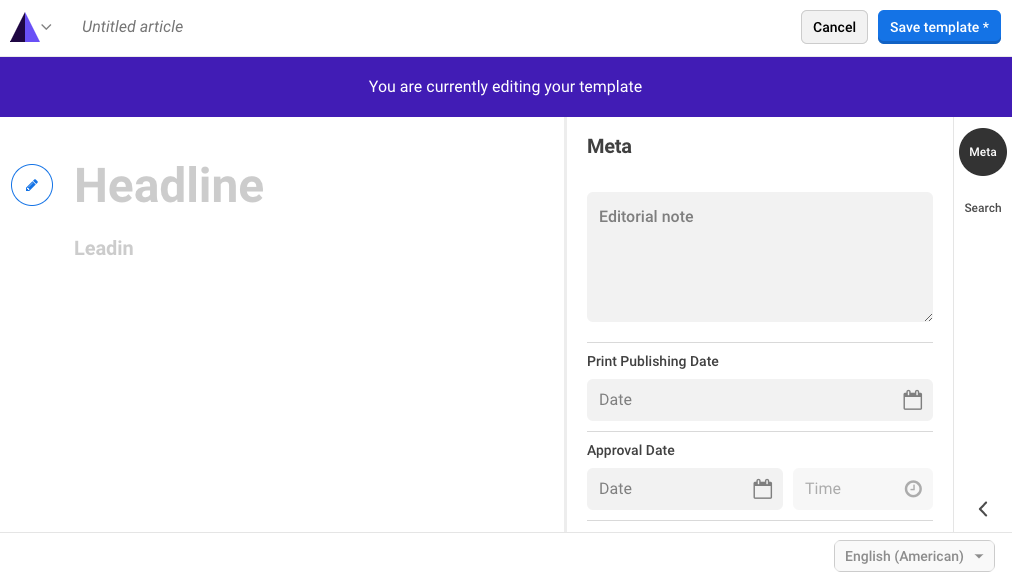Click the Approval Date date field
The height and width of the screenshot is (578, 1012).
668,489
